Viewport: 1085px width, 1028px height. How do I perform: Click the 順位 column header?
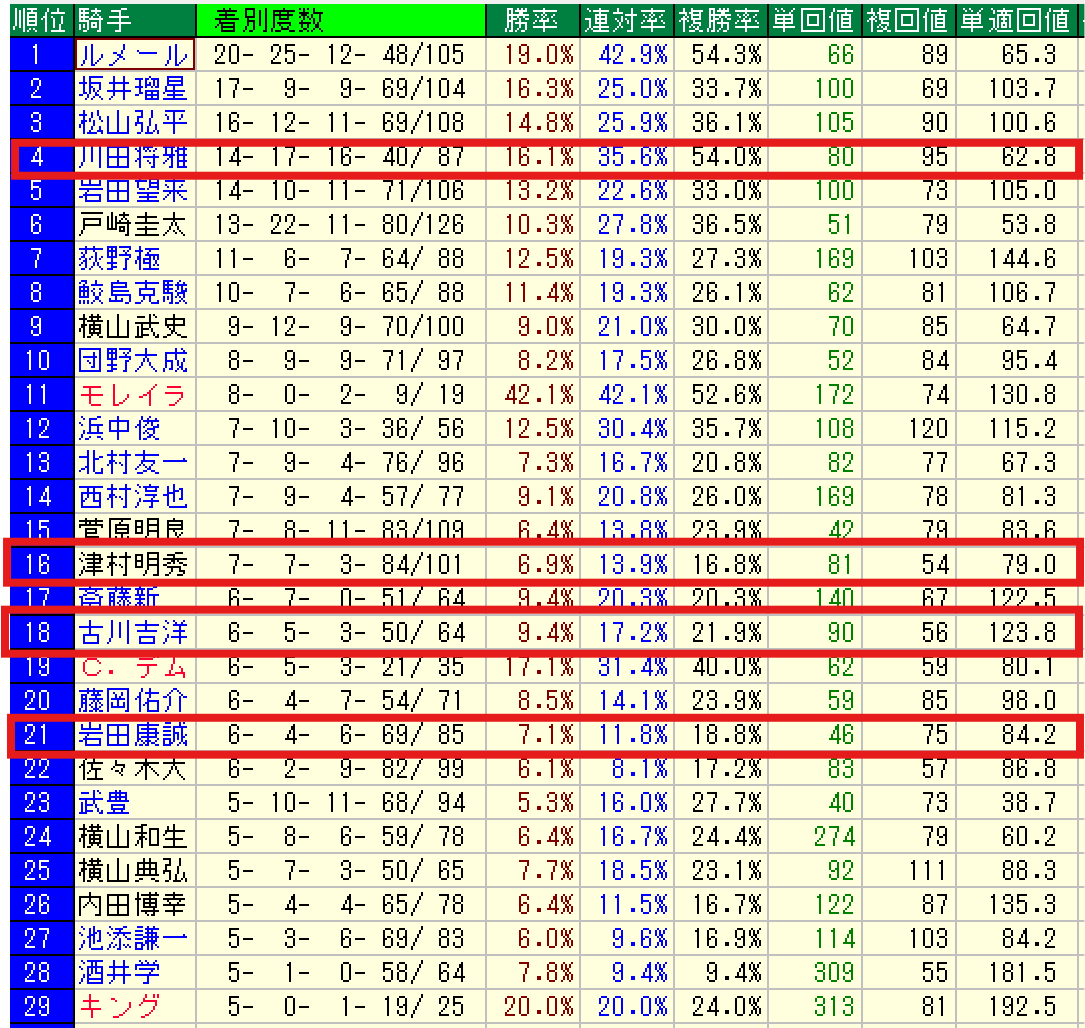[37, 19]
